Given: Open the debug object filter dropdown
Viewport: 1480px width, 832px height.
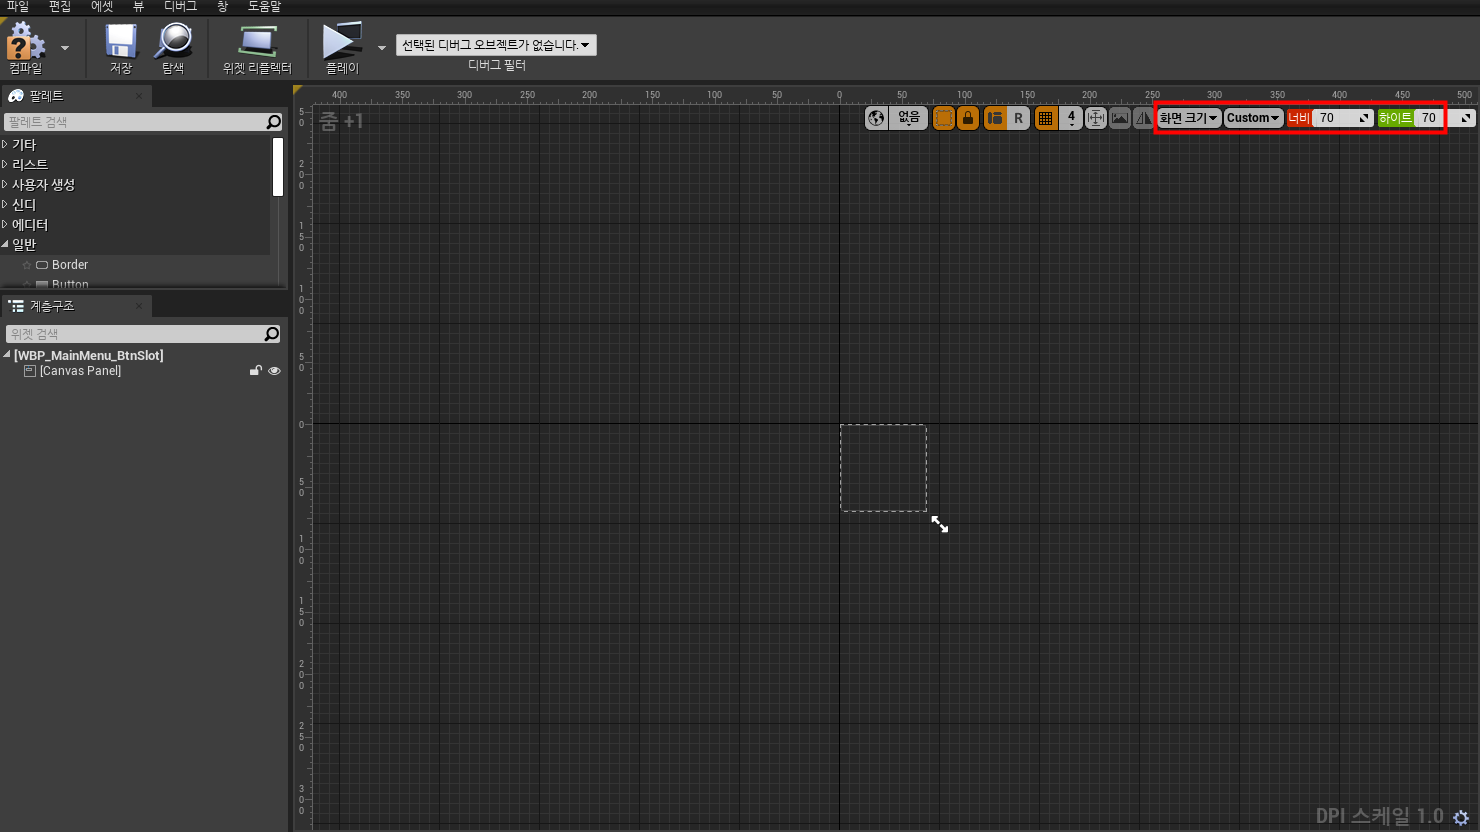Looking at the screenshot, I should tap(496, 45).
